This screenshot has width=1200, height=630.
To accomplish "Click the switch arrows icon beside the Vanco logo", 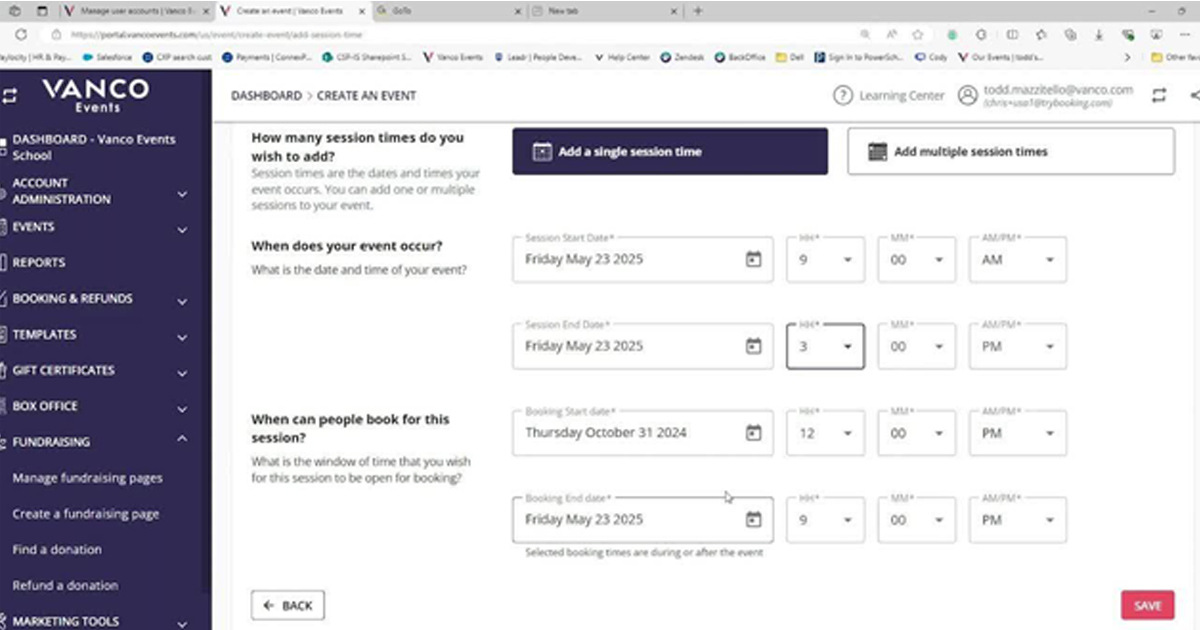I will click(x=11, y=97).
